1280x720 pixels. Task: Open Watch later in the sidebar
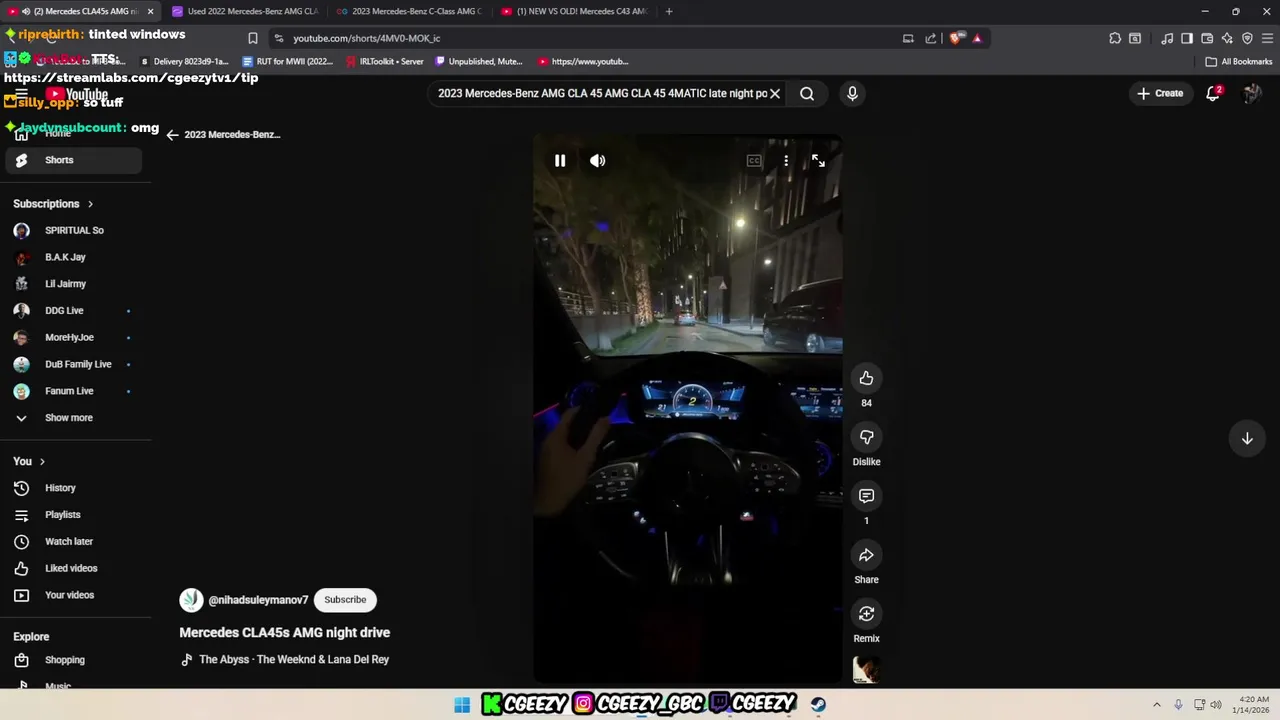pyautogui.click(x=73, y=542)
